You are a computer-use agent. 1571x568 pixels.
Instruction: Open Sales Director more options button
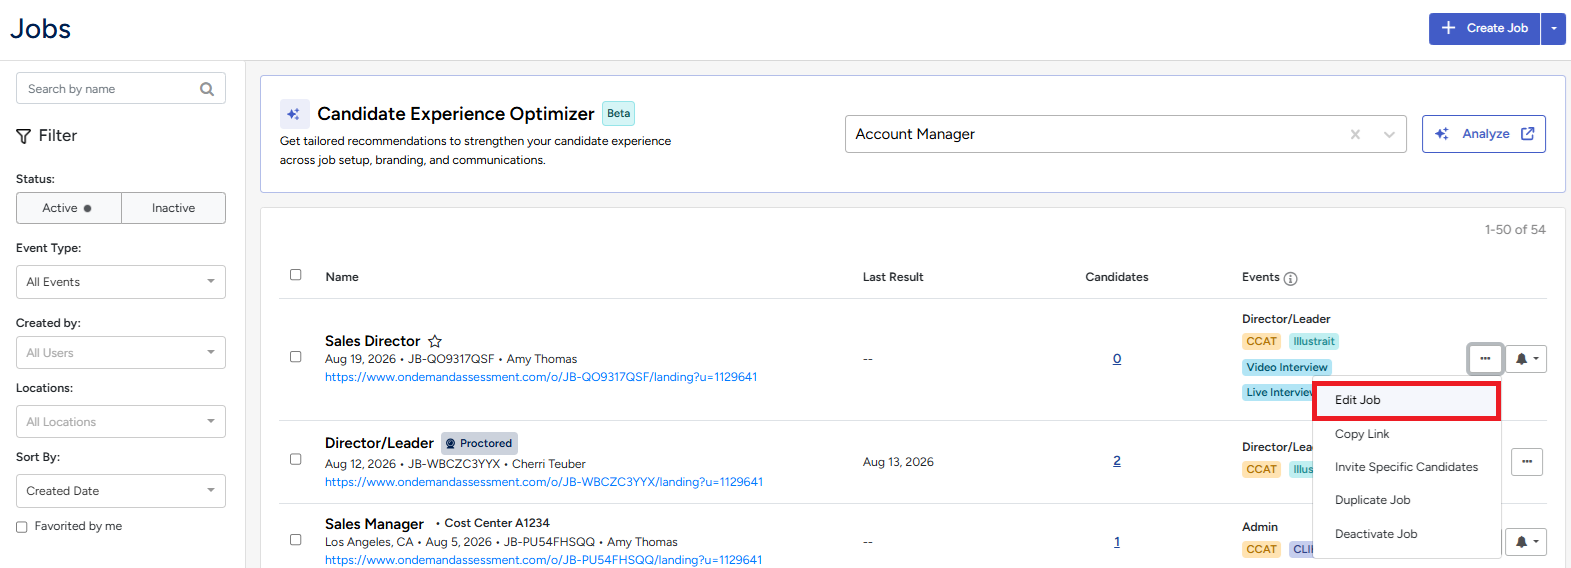1485,359
